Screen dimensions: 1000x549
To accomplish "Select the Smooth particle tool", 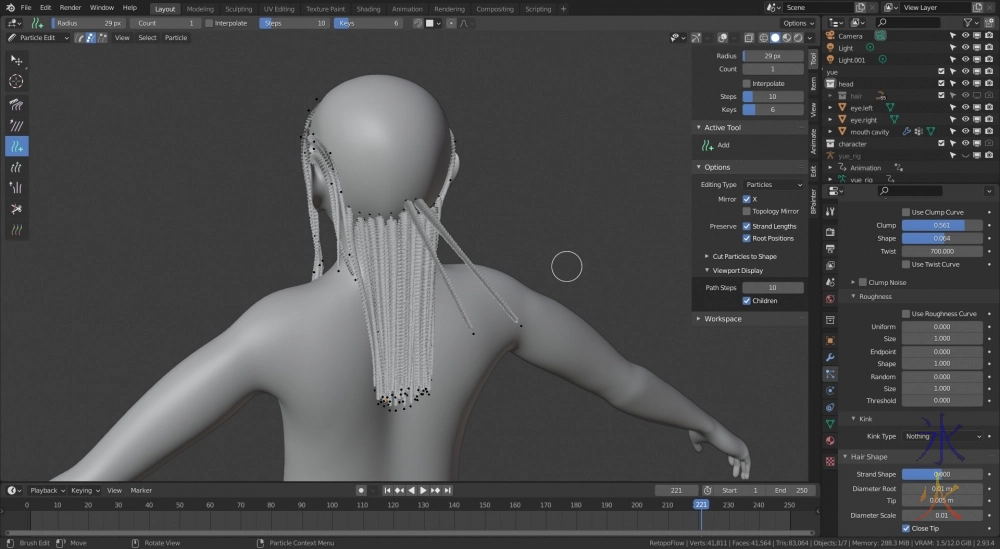I will pyautogui.click(x=16, y=126).
